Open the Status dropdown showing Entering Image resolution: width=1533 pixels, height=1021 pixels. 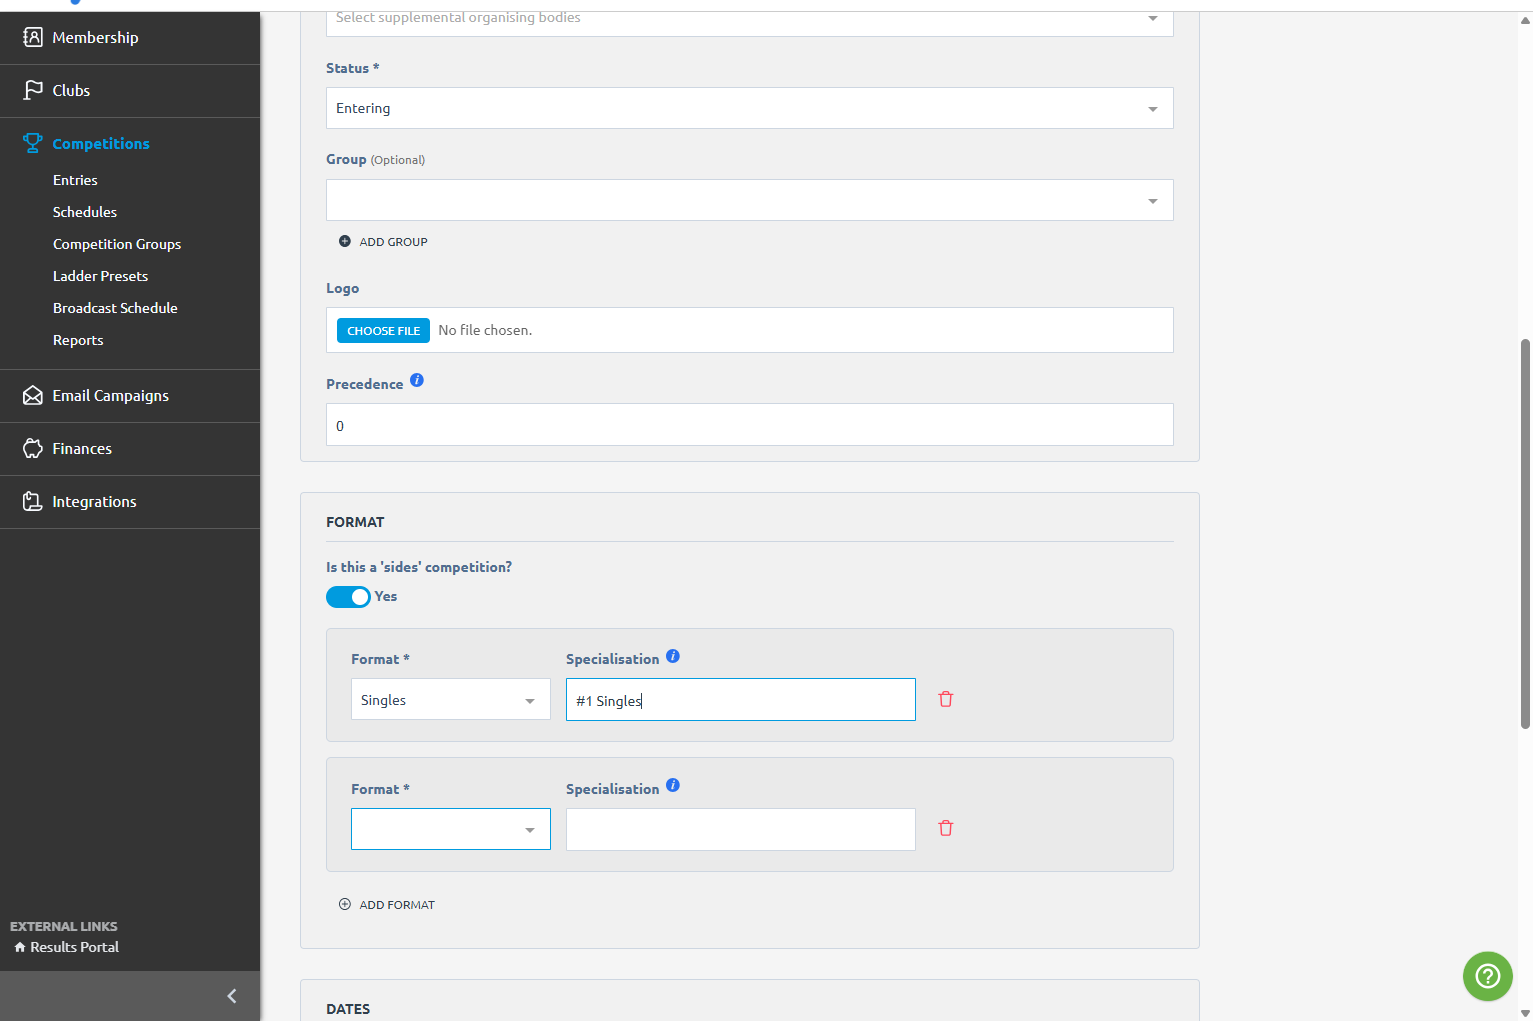(x=749, y=108)
